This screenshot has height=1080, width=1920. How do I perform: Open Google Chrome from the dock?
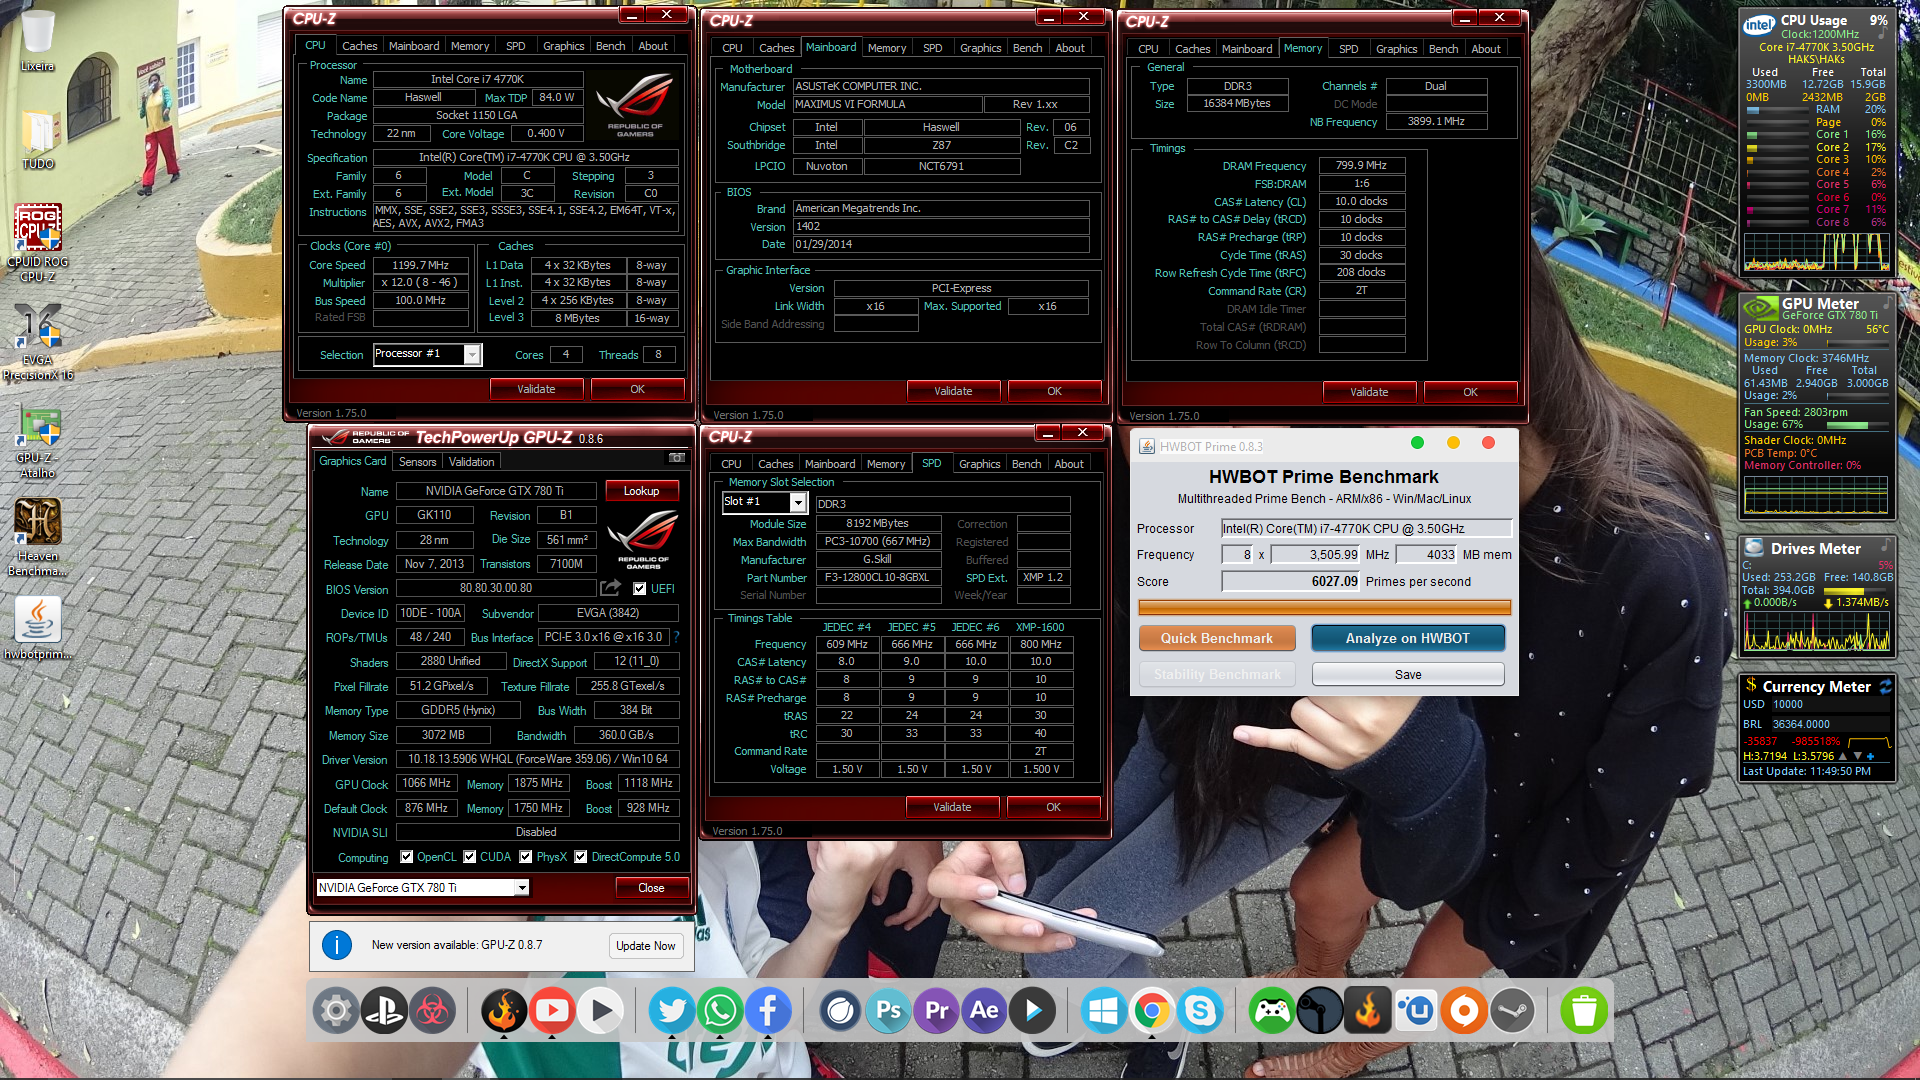pyautogui.click(x=1152, y=1011)
